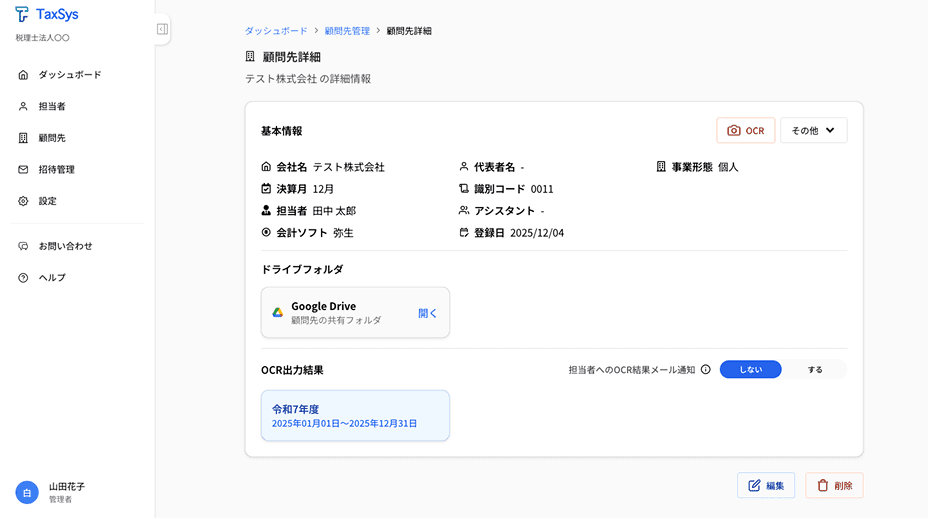
Task: Click the 税理士法人〇〇 text under the logo
Action: (x=43, y=38)
